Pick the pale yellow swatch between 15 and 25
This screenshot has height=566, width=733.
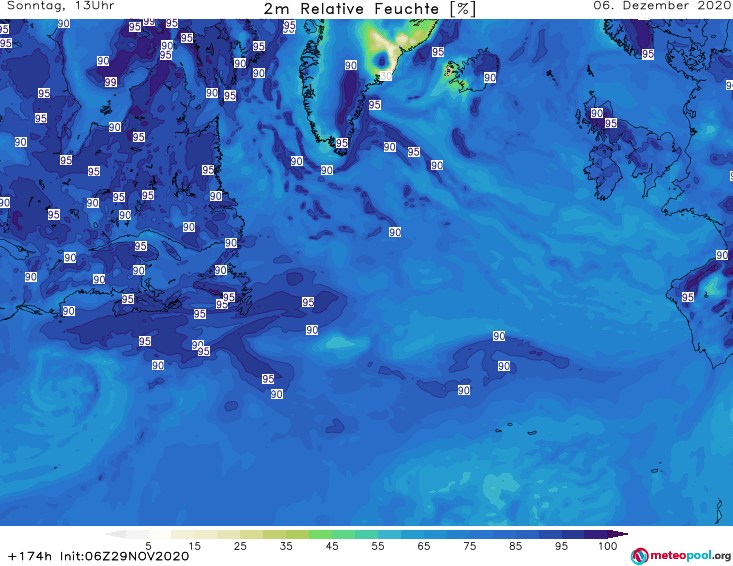[229, 534]
